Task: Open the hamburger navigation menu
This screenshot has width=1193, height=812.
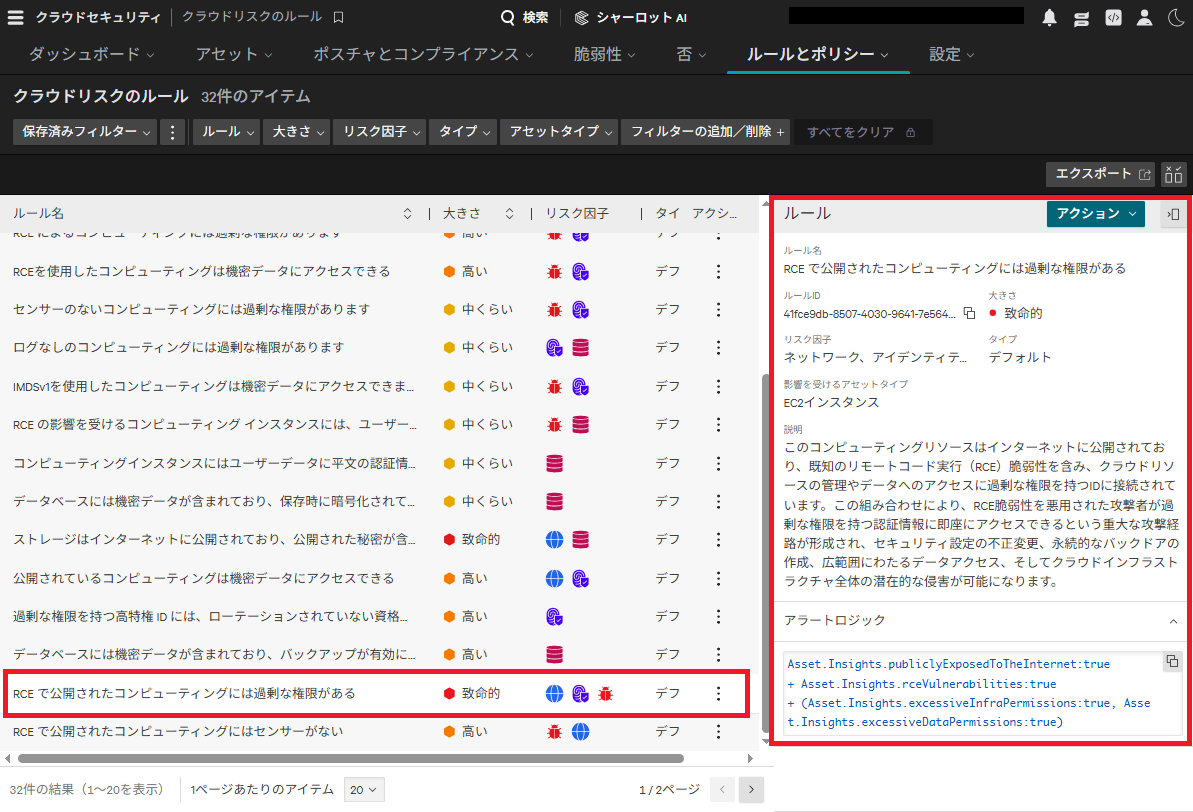Action: click(15, 17)
